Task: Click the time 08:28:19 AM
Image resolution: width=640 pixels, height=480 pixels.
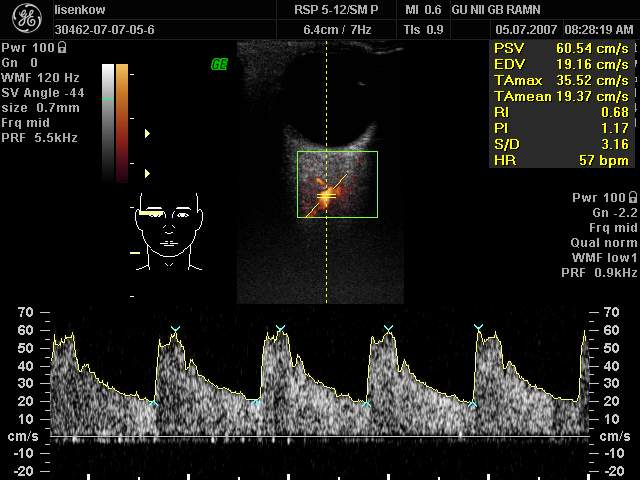Action: [599, 30]
